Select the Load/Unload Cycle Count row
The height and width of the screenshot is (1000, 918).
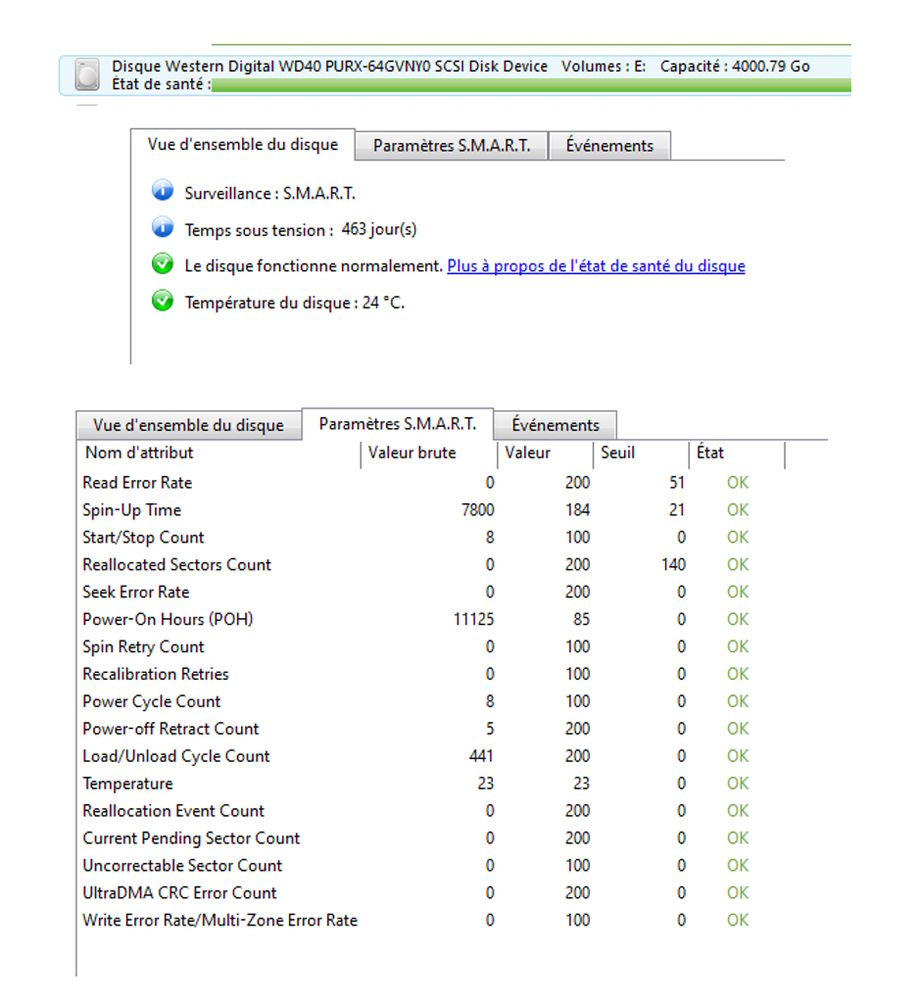click(176, 756)
